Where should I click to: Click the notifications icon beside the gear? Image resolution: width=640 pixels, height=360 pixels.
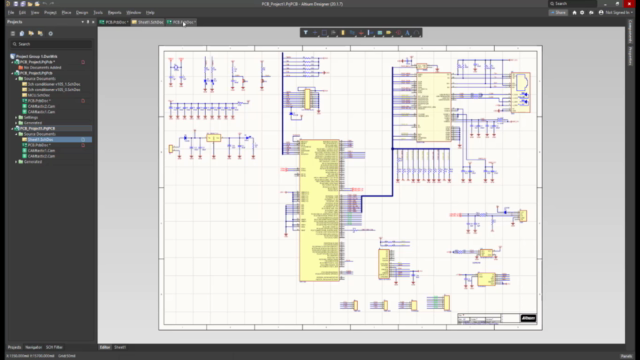tap(591, 13)
